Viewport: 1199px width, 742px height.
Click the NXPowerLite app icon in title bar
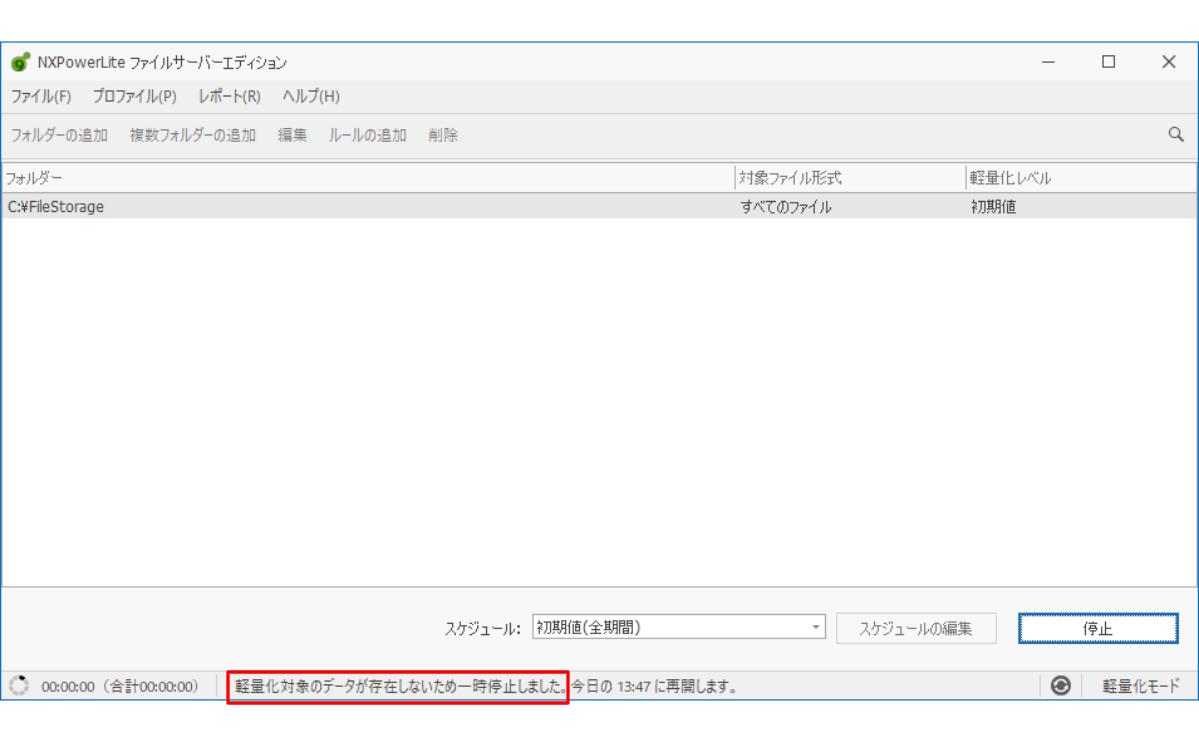pos(21,62)
